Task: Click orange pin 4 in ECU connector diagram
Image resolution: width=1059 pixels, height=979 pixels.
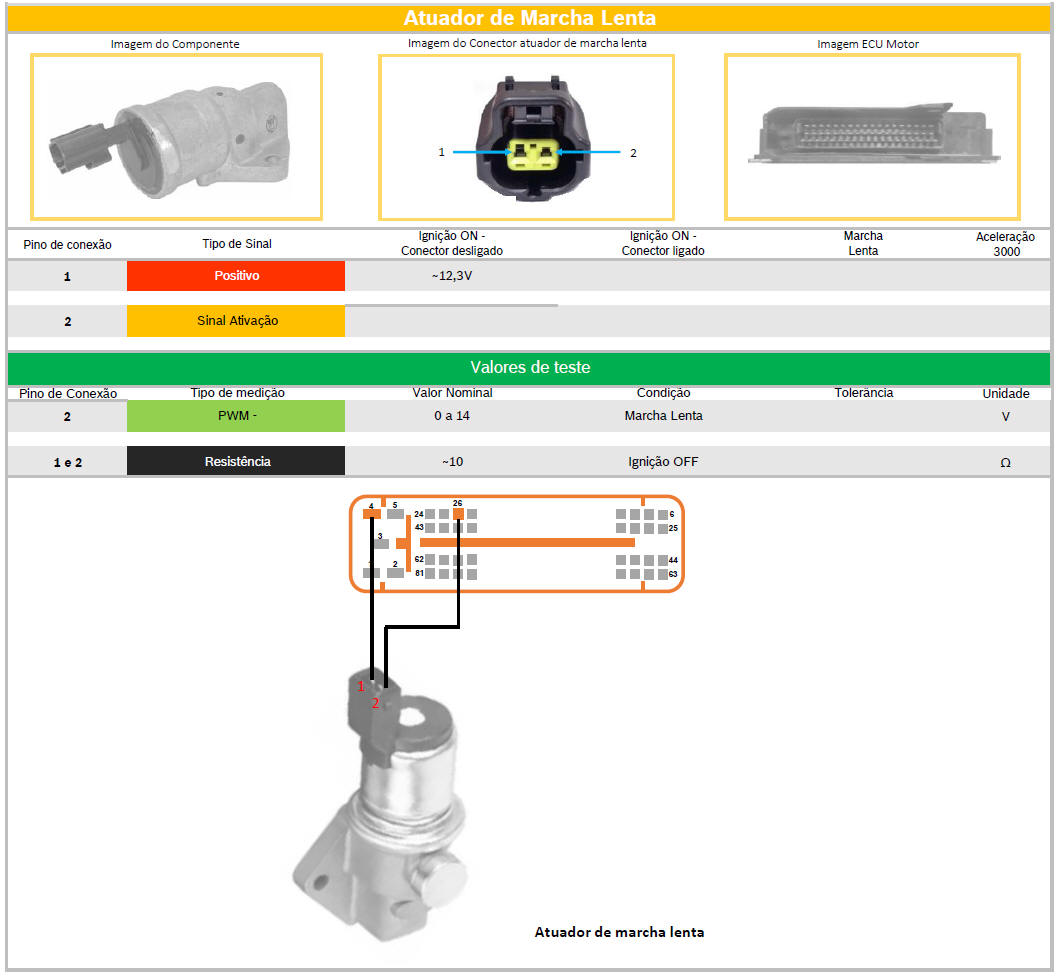Action: click(372, 514)
